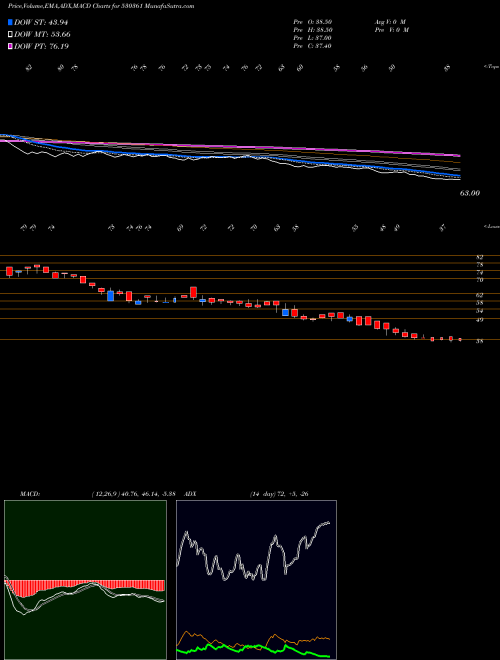Click the 'Pre V: 0 M' value

[x=393, y=30]
